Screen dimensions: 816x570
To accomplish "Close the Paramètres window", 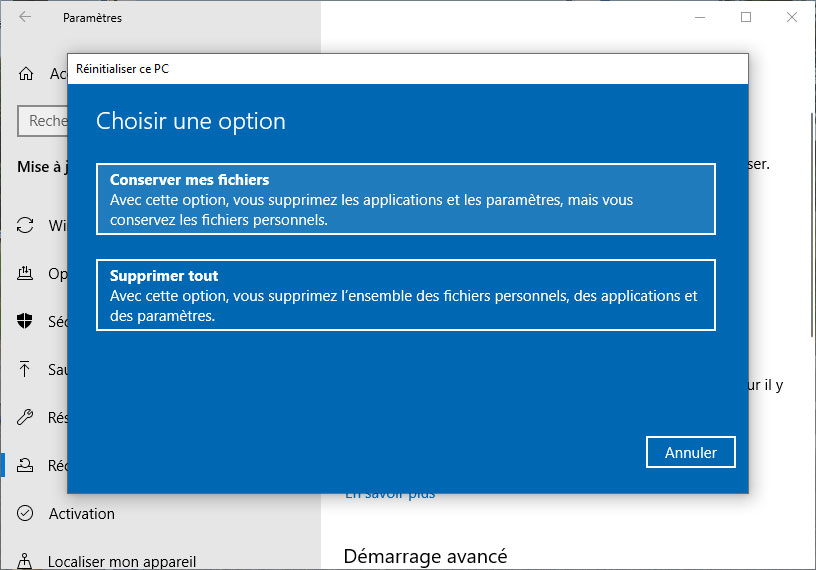I will click(792, 17).
